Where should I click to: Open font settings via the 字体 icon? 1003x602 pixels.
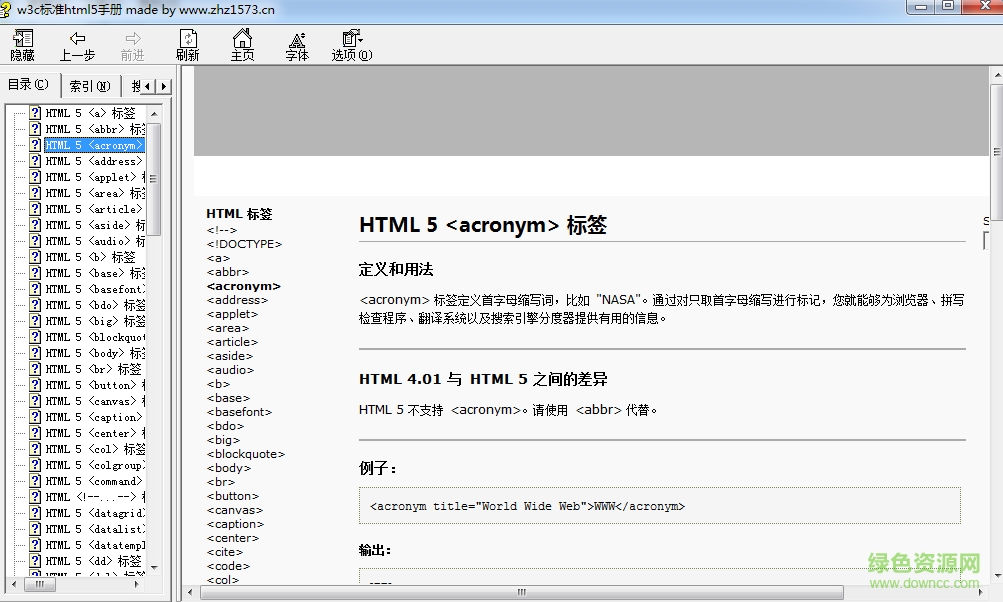point(296,44)
